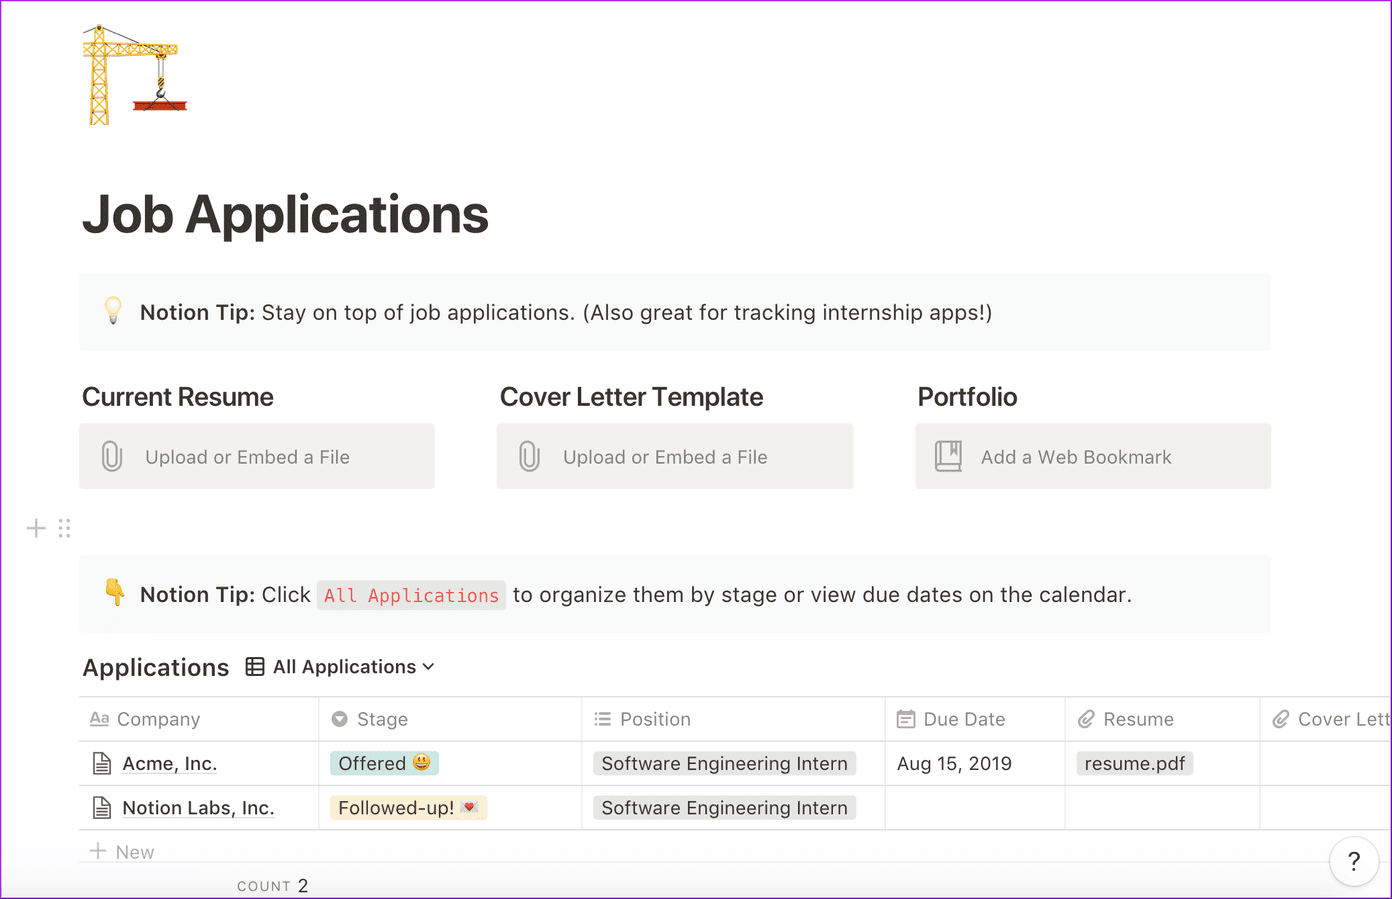Click the Cover Letter Template heading
1392x899 pixels.
pos(631,397)
